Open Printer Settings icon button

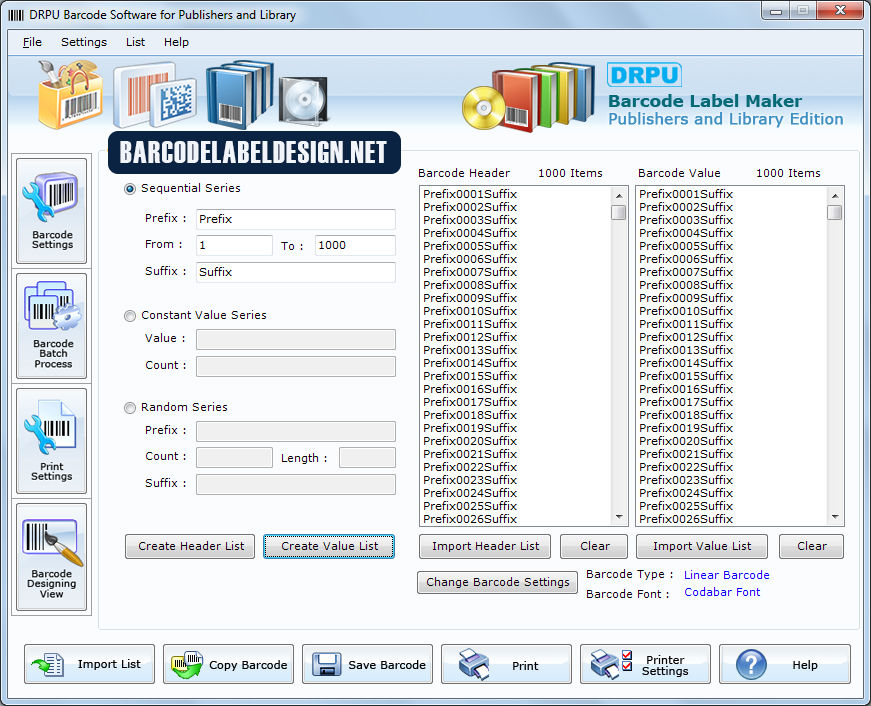(645, 664)
